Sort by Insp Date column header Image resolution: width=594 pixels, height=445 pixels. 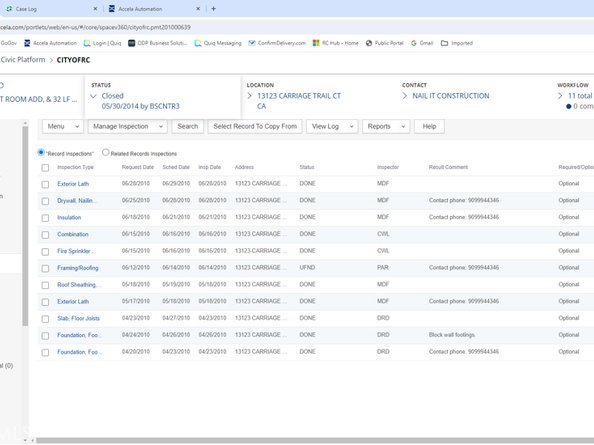pyautogui.click(x=209, y=167)
